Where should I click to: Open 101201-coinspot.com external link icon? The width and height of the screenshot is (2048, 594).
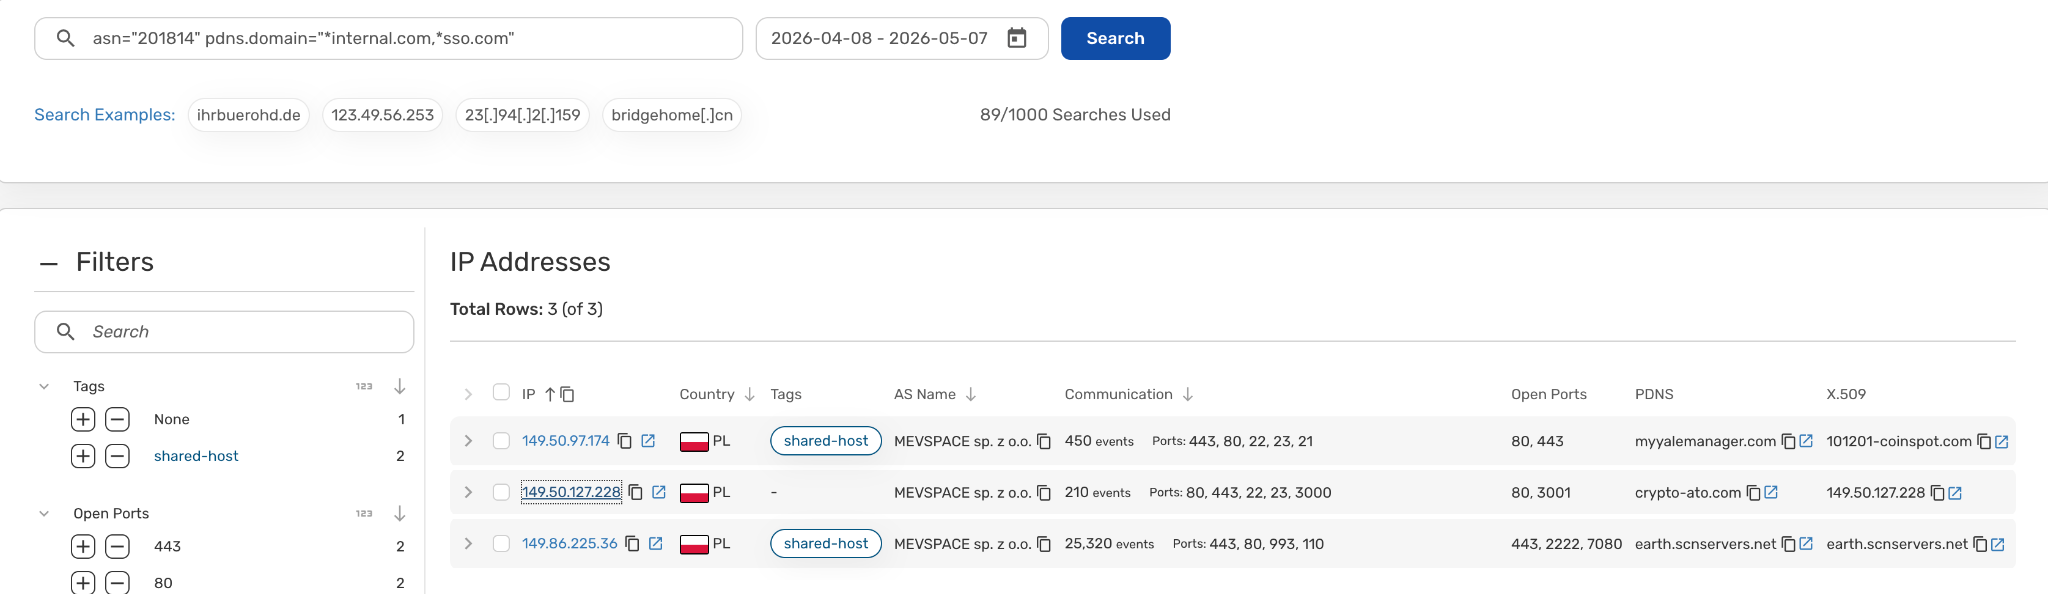point(2002,441)
